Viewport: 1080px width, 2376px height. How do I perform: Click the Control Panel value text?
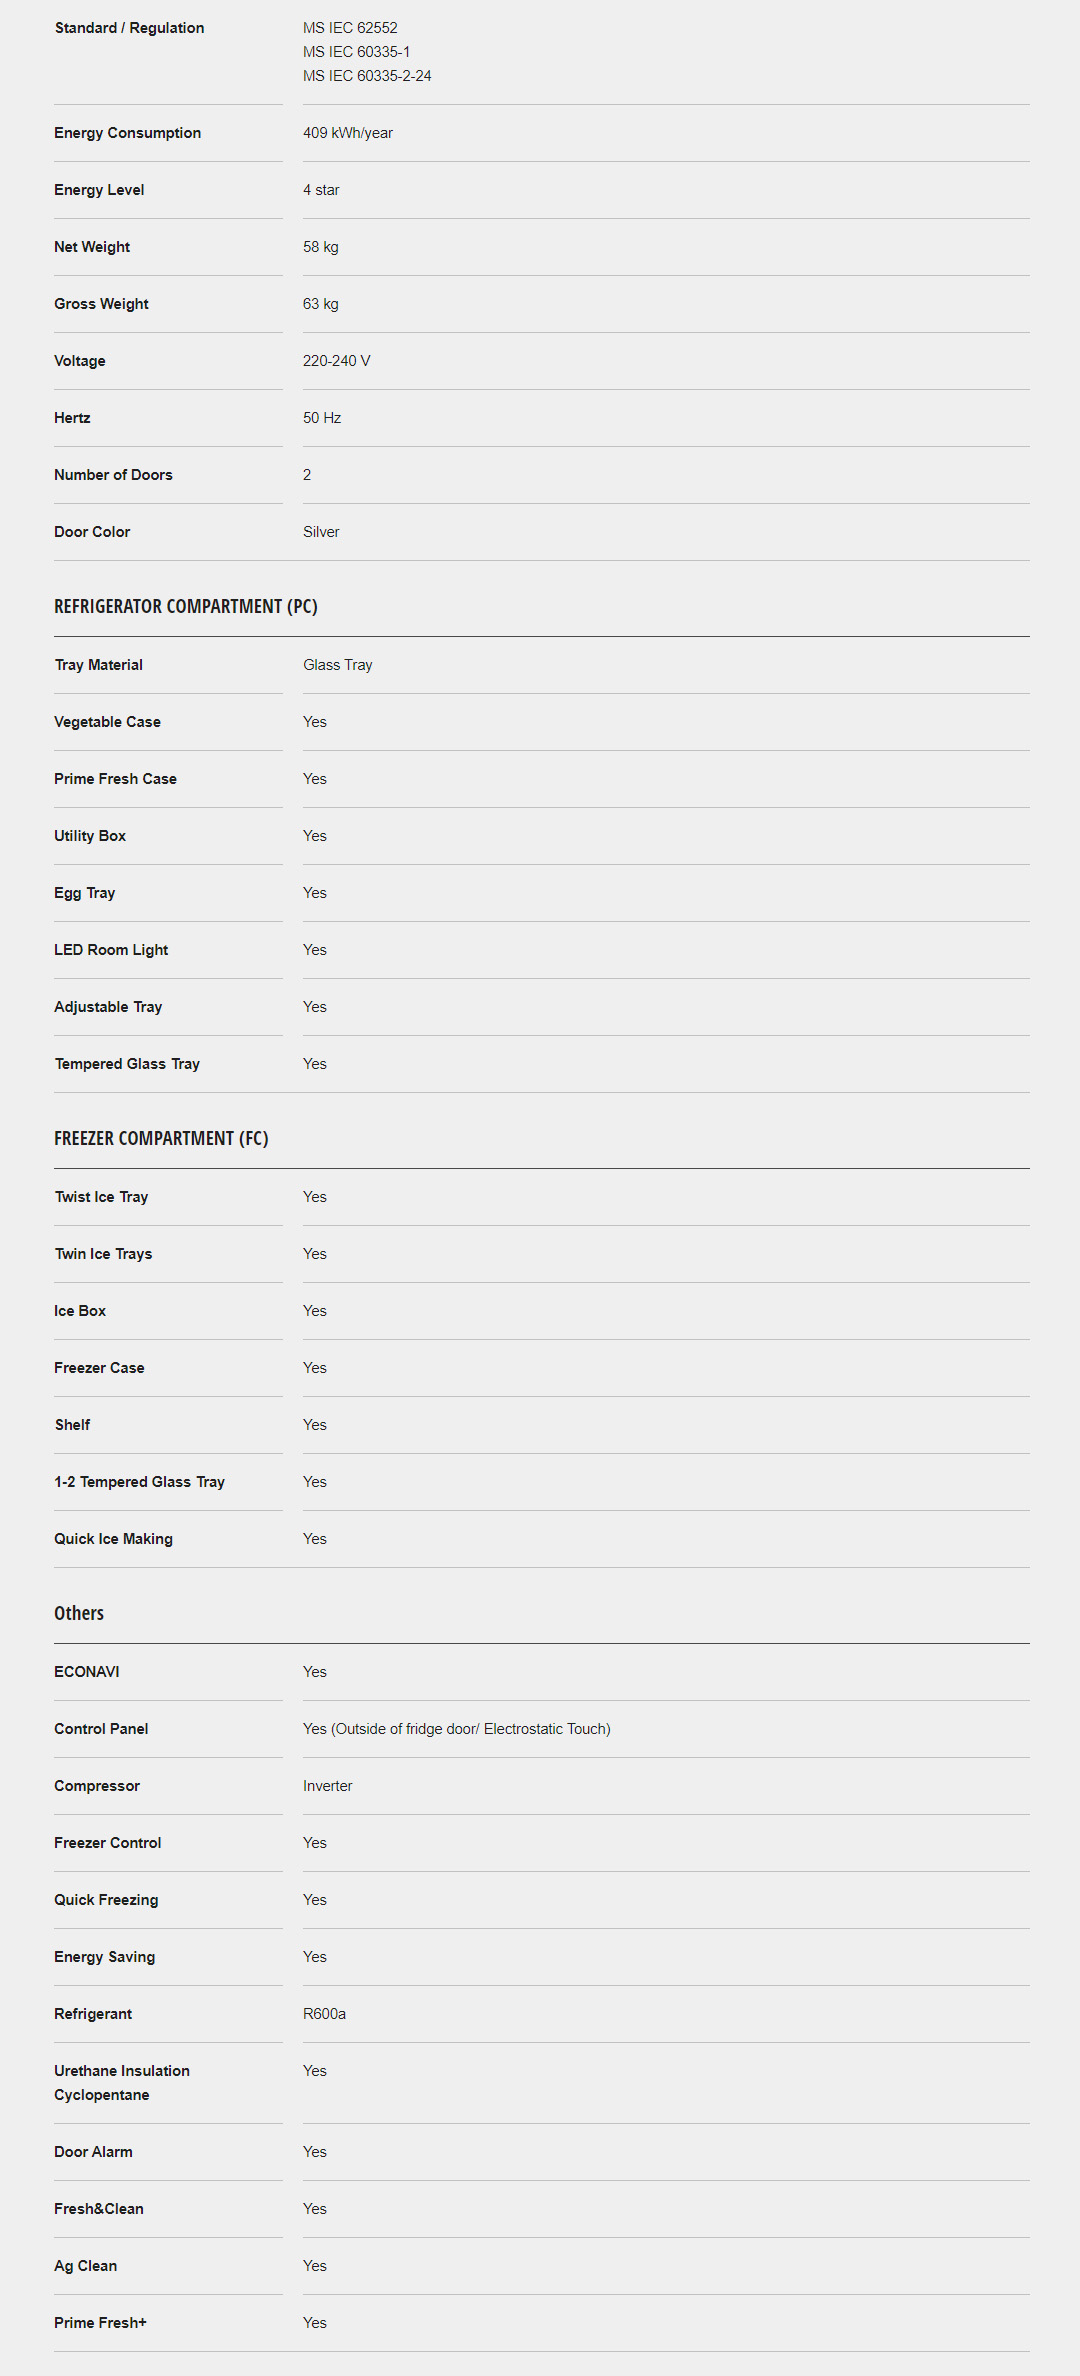point(456,1729)
